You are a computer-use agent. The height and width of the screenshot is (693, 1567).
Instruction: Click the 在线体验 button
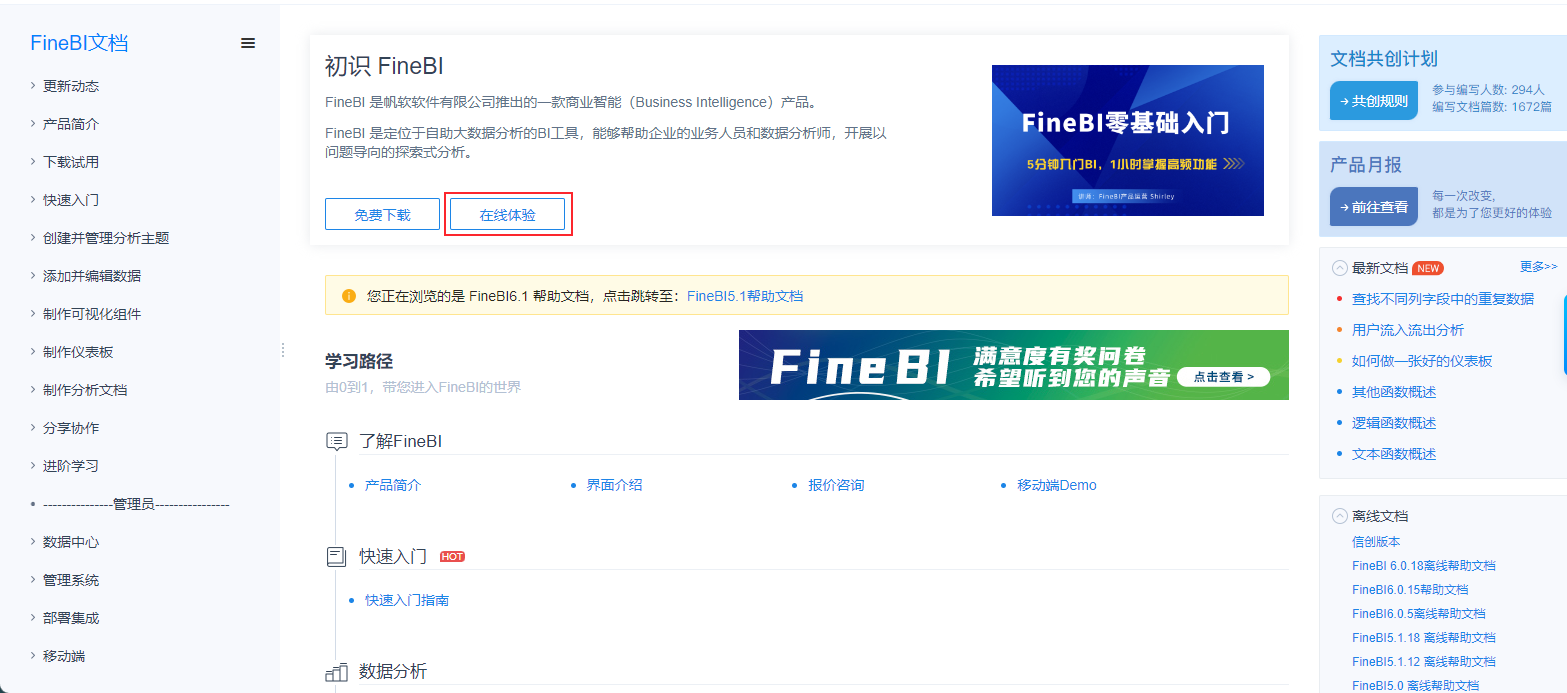[x=507, y=214]
